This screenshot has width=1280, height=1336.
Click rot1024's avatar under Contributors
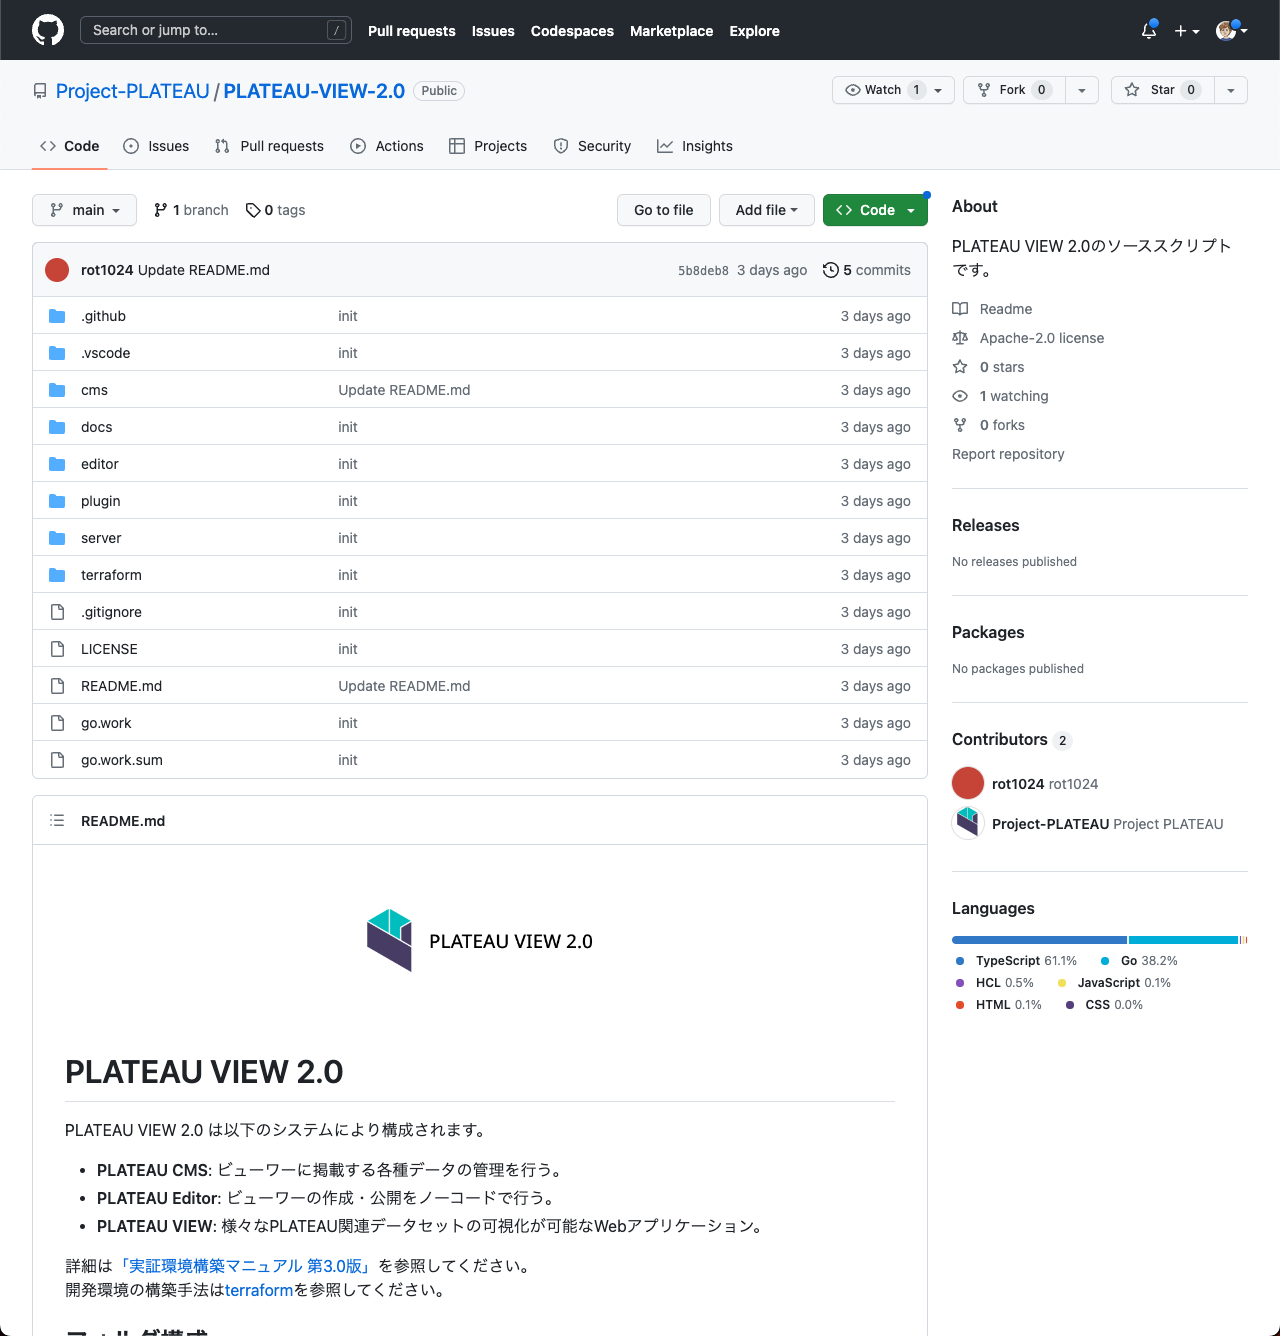tap(967, 783)
